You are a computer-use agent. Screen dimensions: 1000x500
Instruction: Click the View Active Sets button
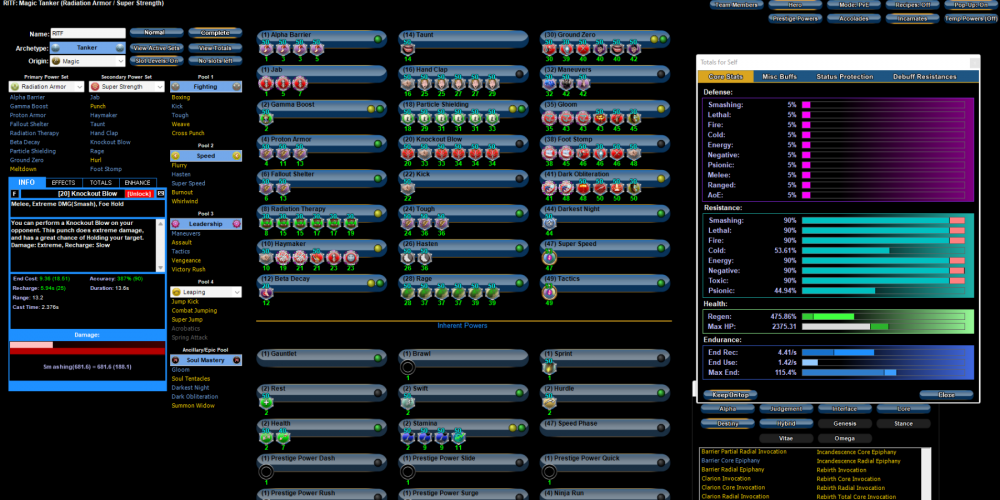tap(156, 48)
